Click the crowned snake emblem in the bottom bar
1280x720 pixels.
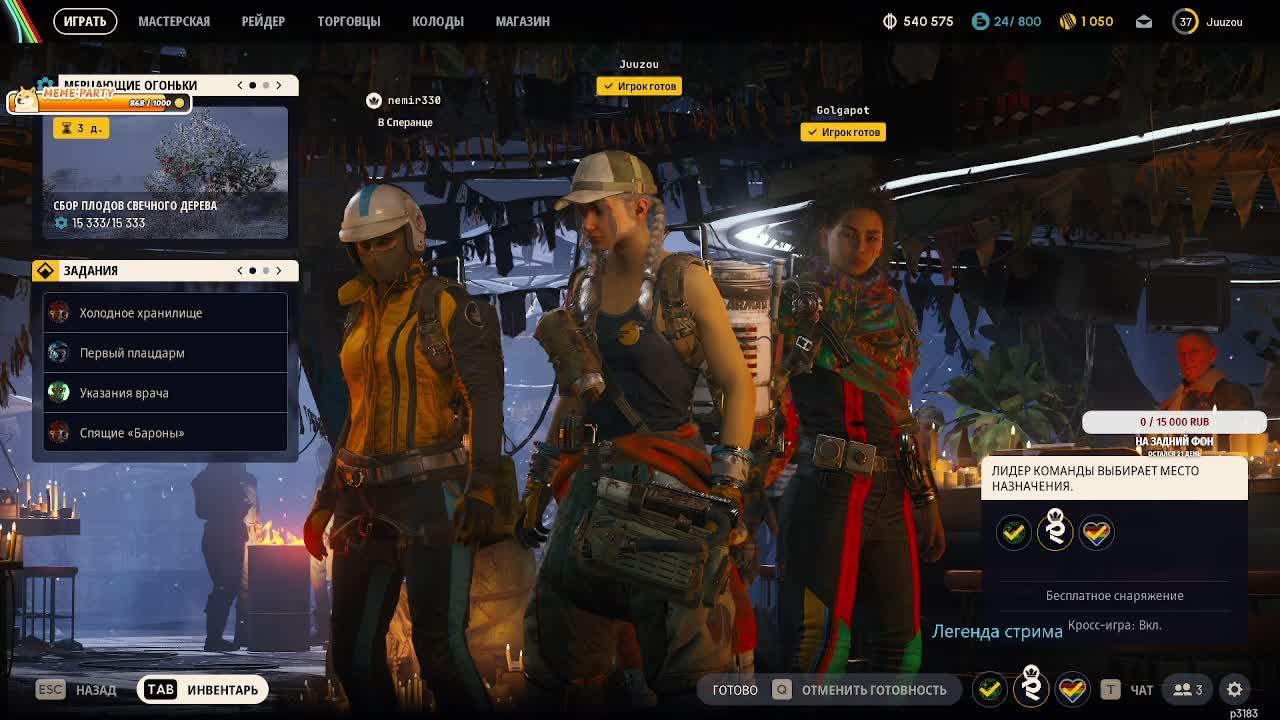[x=1031, y=687]
